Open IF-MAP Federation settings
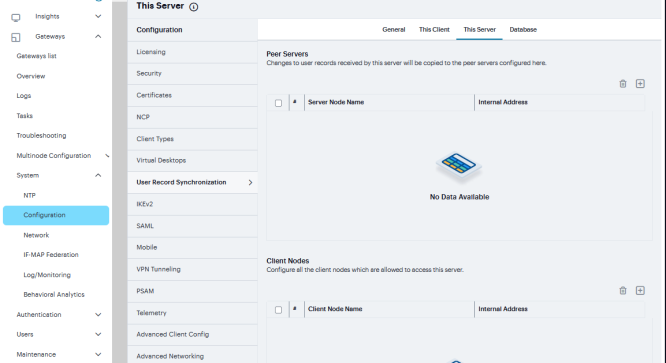The image size is (666, 363). click(x=51, y=255)
